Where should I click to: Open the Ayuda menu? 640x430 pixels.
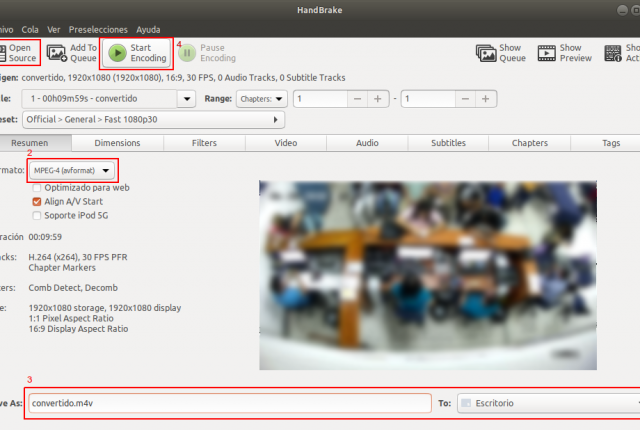(148, 29)
